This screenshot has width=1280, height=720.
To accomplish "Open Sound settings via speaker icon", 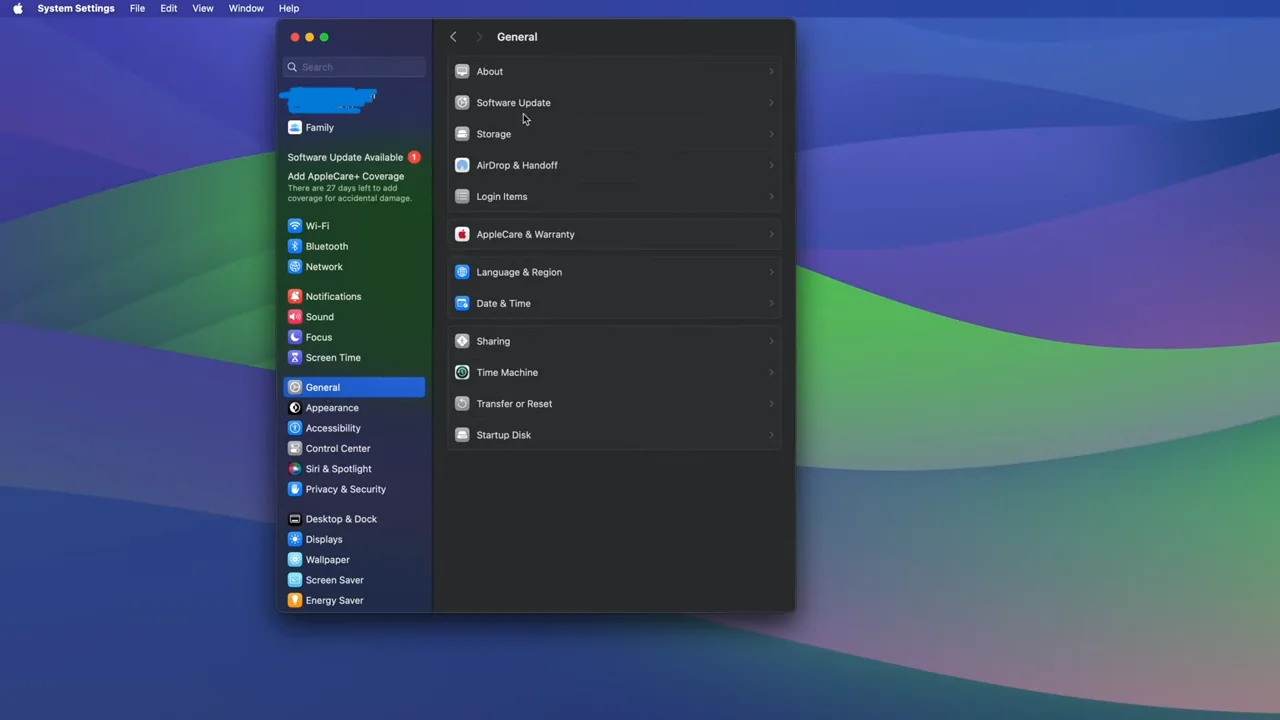I will (x=295, y=316).
